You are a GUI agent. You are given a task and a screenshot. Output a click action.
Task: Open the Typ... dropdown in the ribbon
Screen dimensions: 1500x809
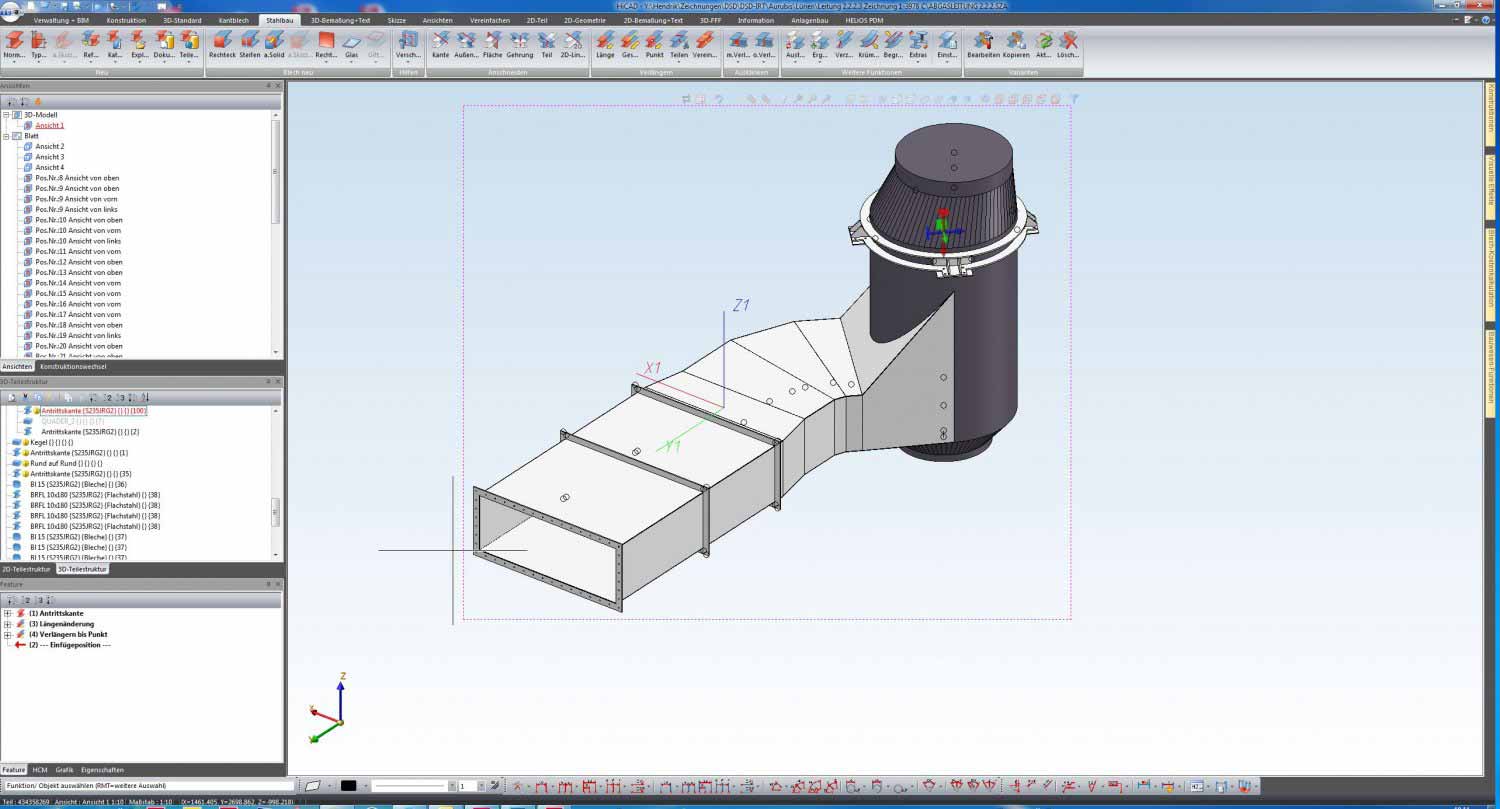[x=39, y=61]
